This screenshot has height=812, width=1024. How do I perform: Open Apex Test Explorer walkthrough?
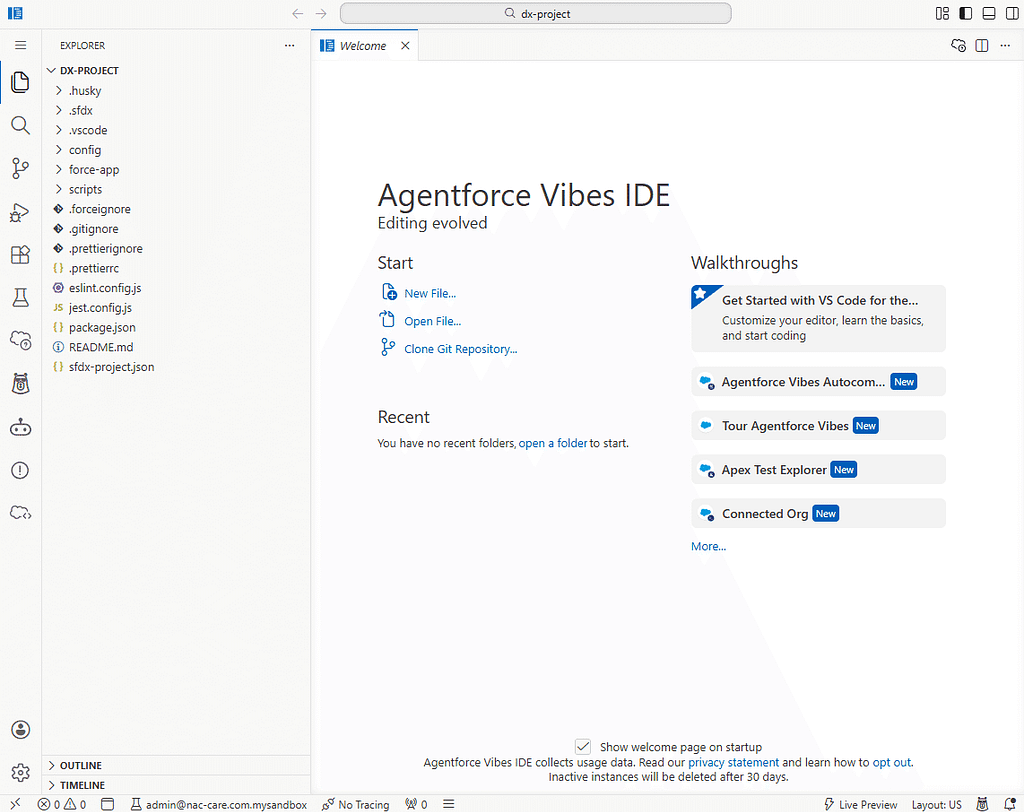coord(818,469)
